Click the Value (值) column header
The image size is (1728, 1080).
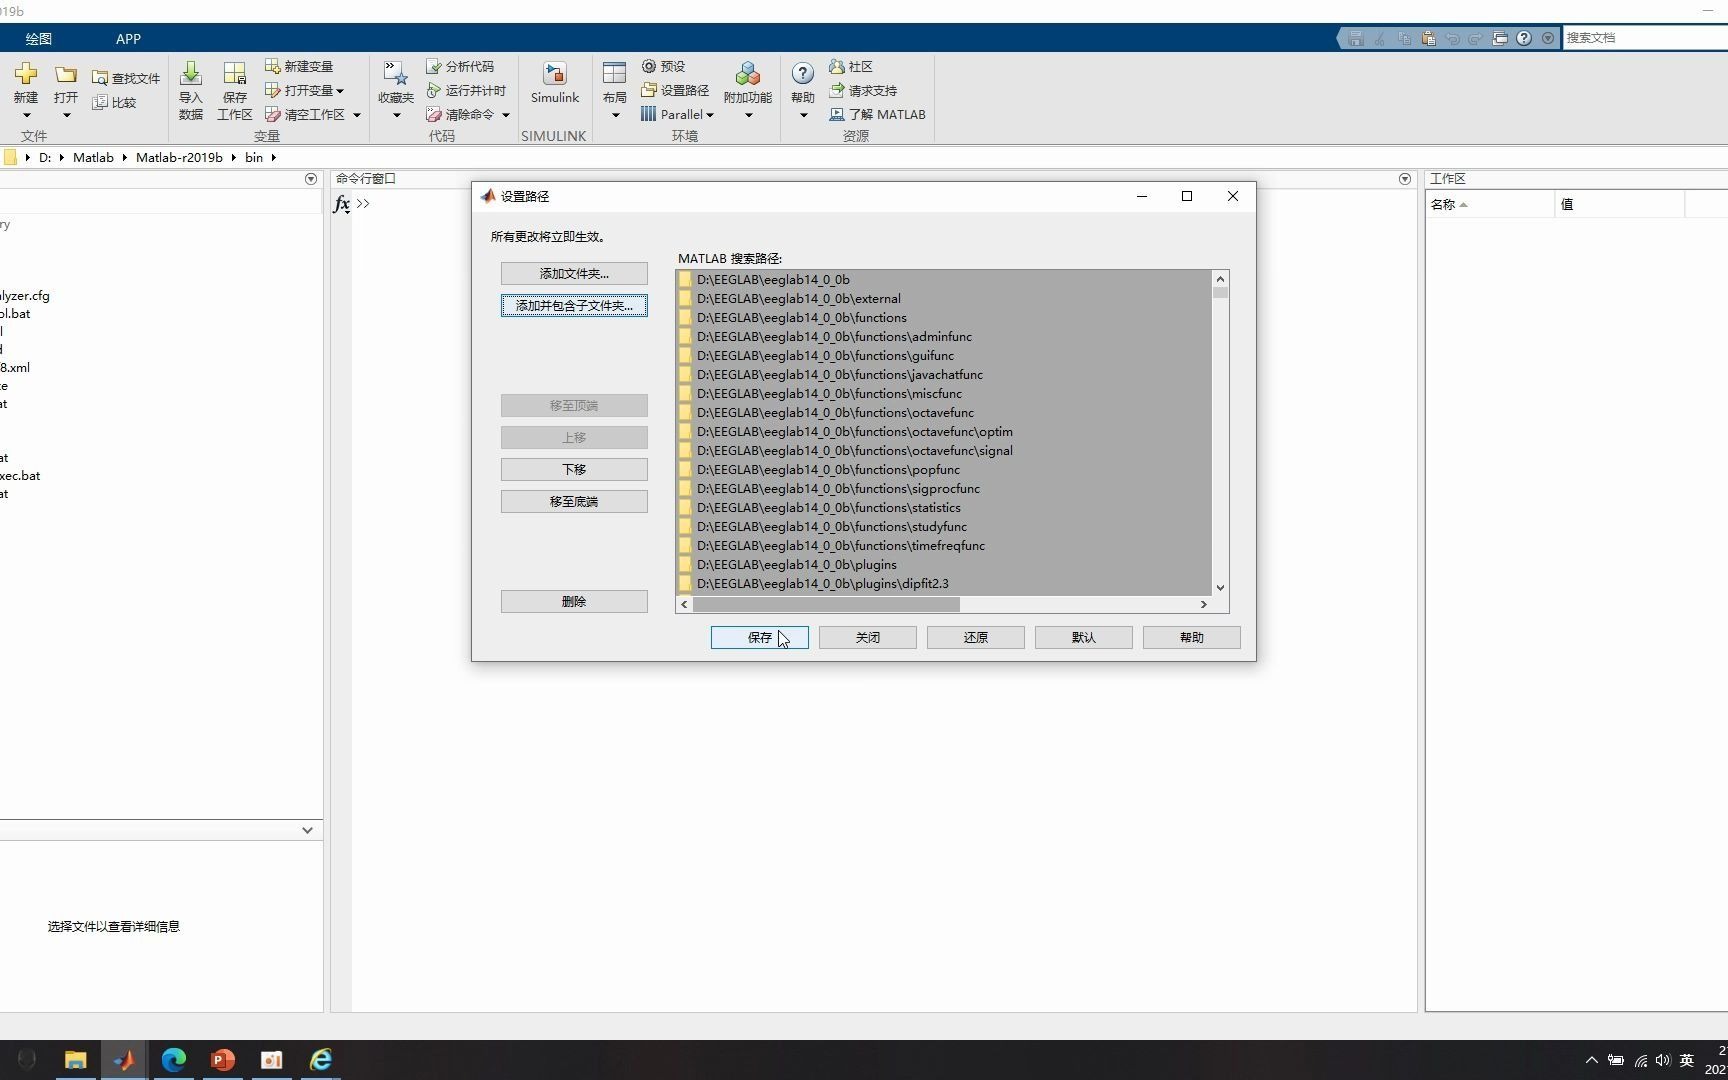[1620, 205]
